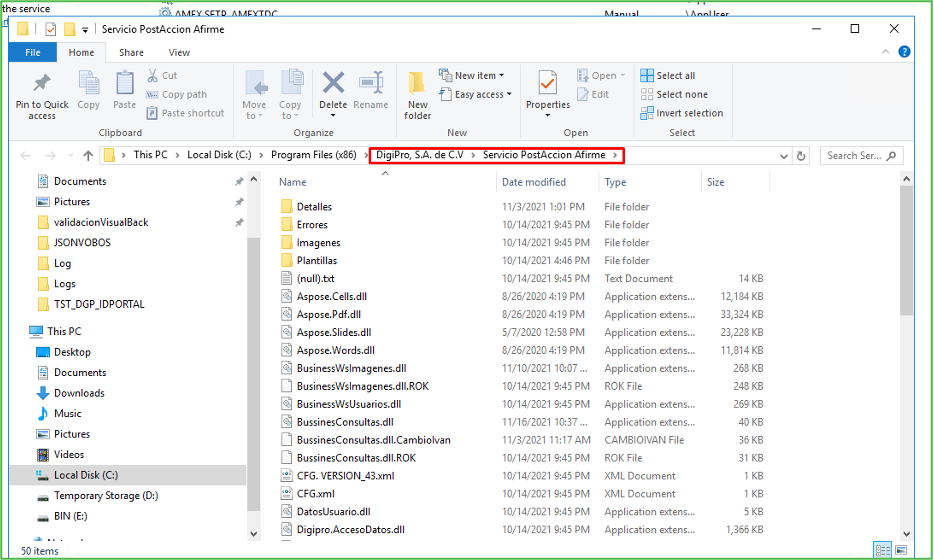Open the File menu tab
Screen dimensions: 934x560
pos(33,53)
